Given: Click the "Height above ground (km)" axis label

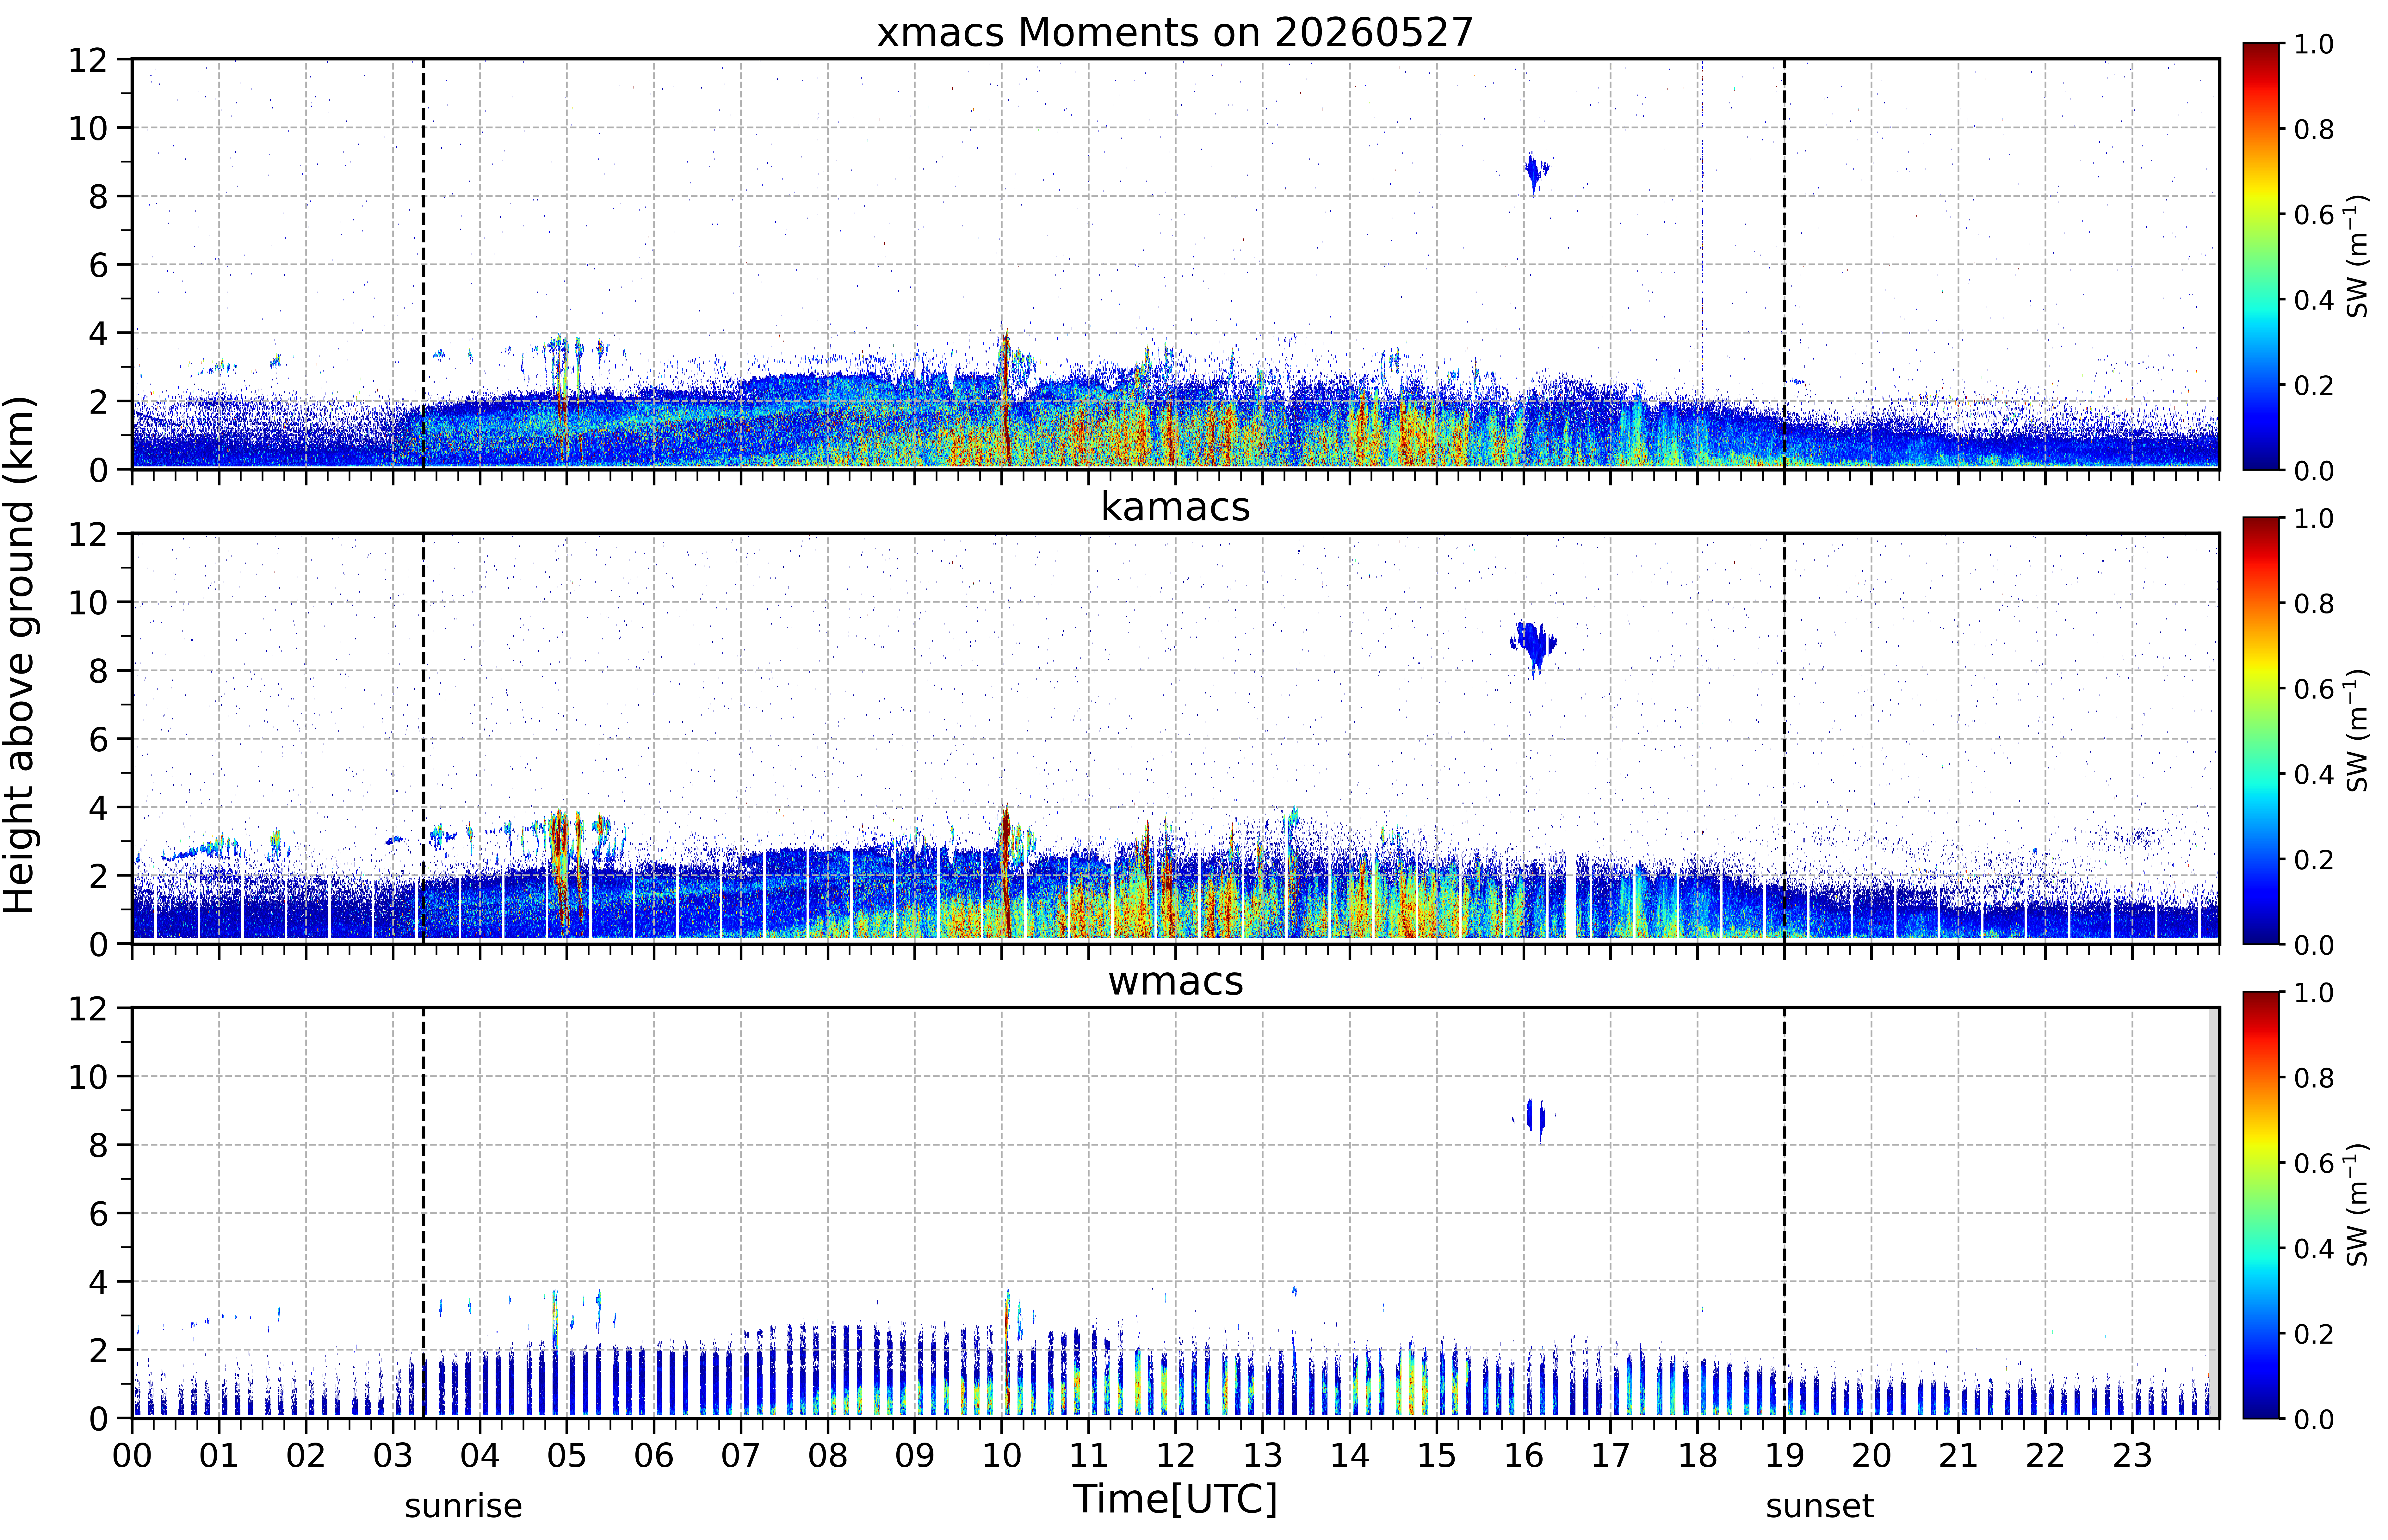Looking at the screenshot, I should pos(20,655).
